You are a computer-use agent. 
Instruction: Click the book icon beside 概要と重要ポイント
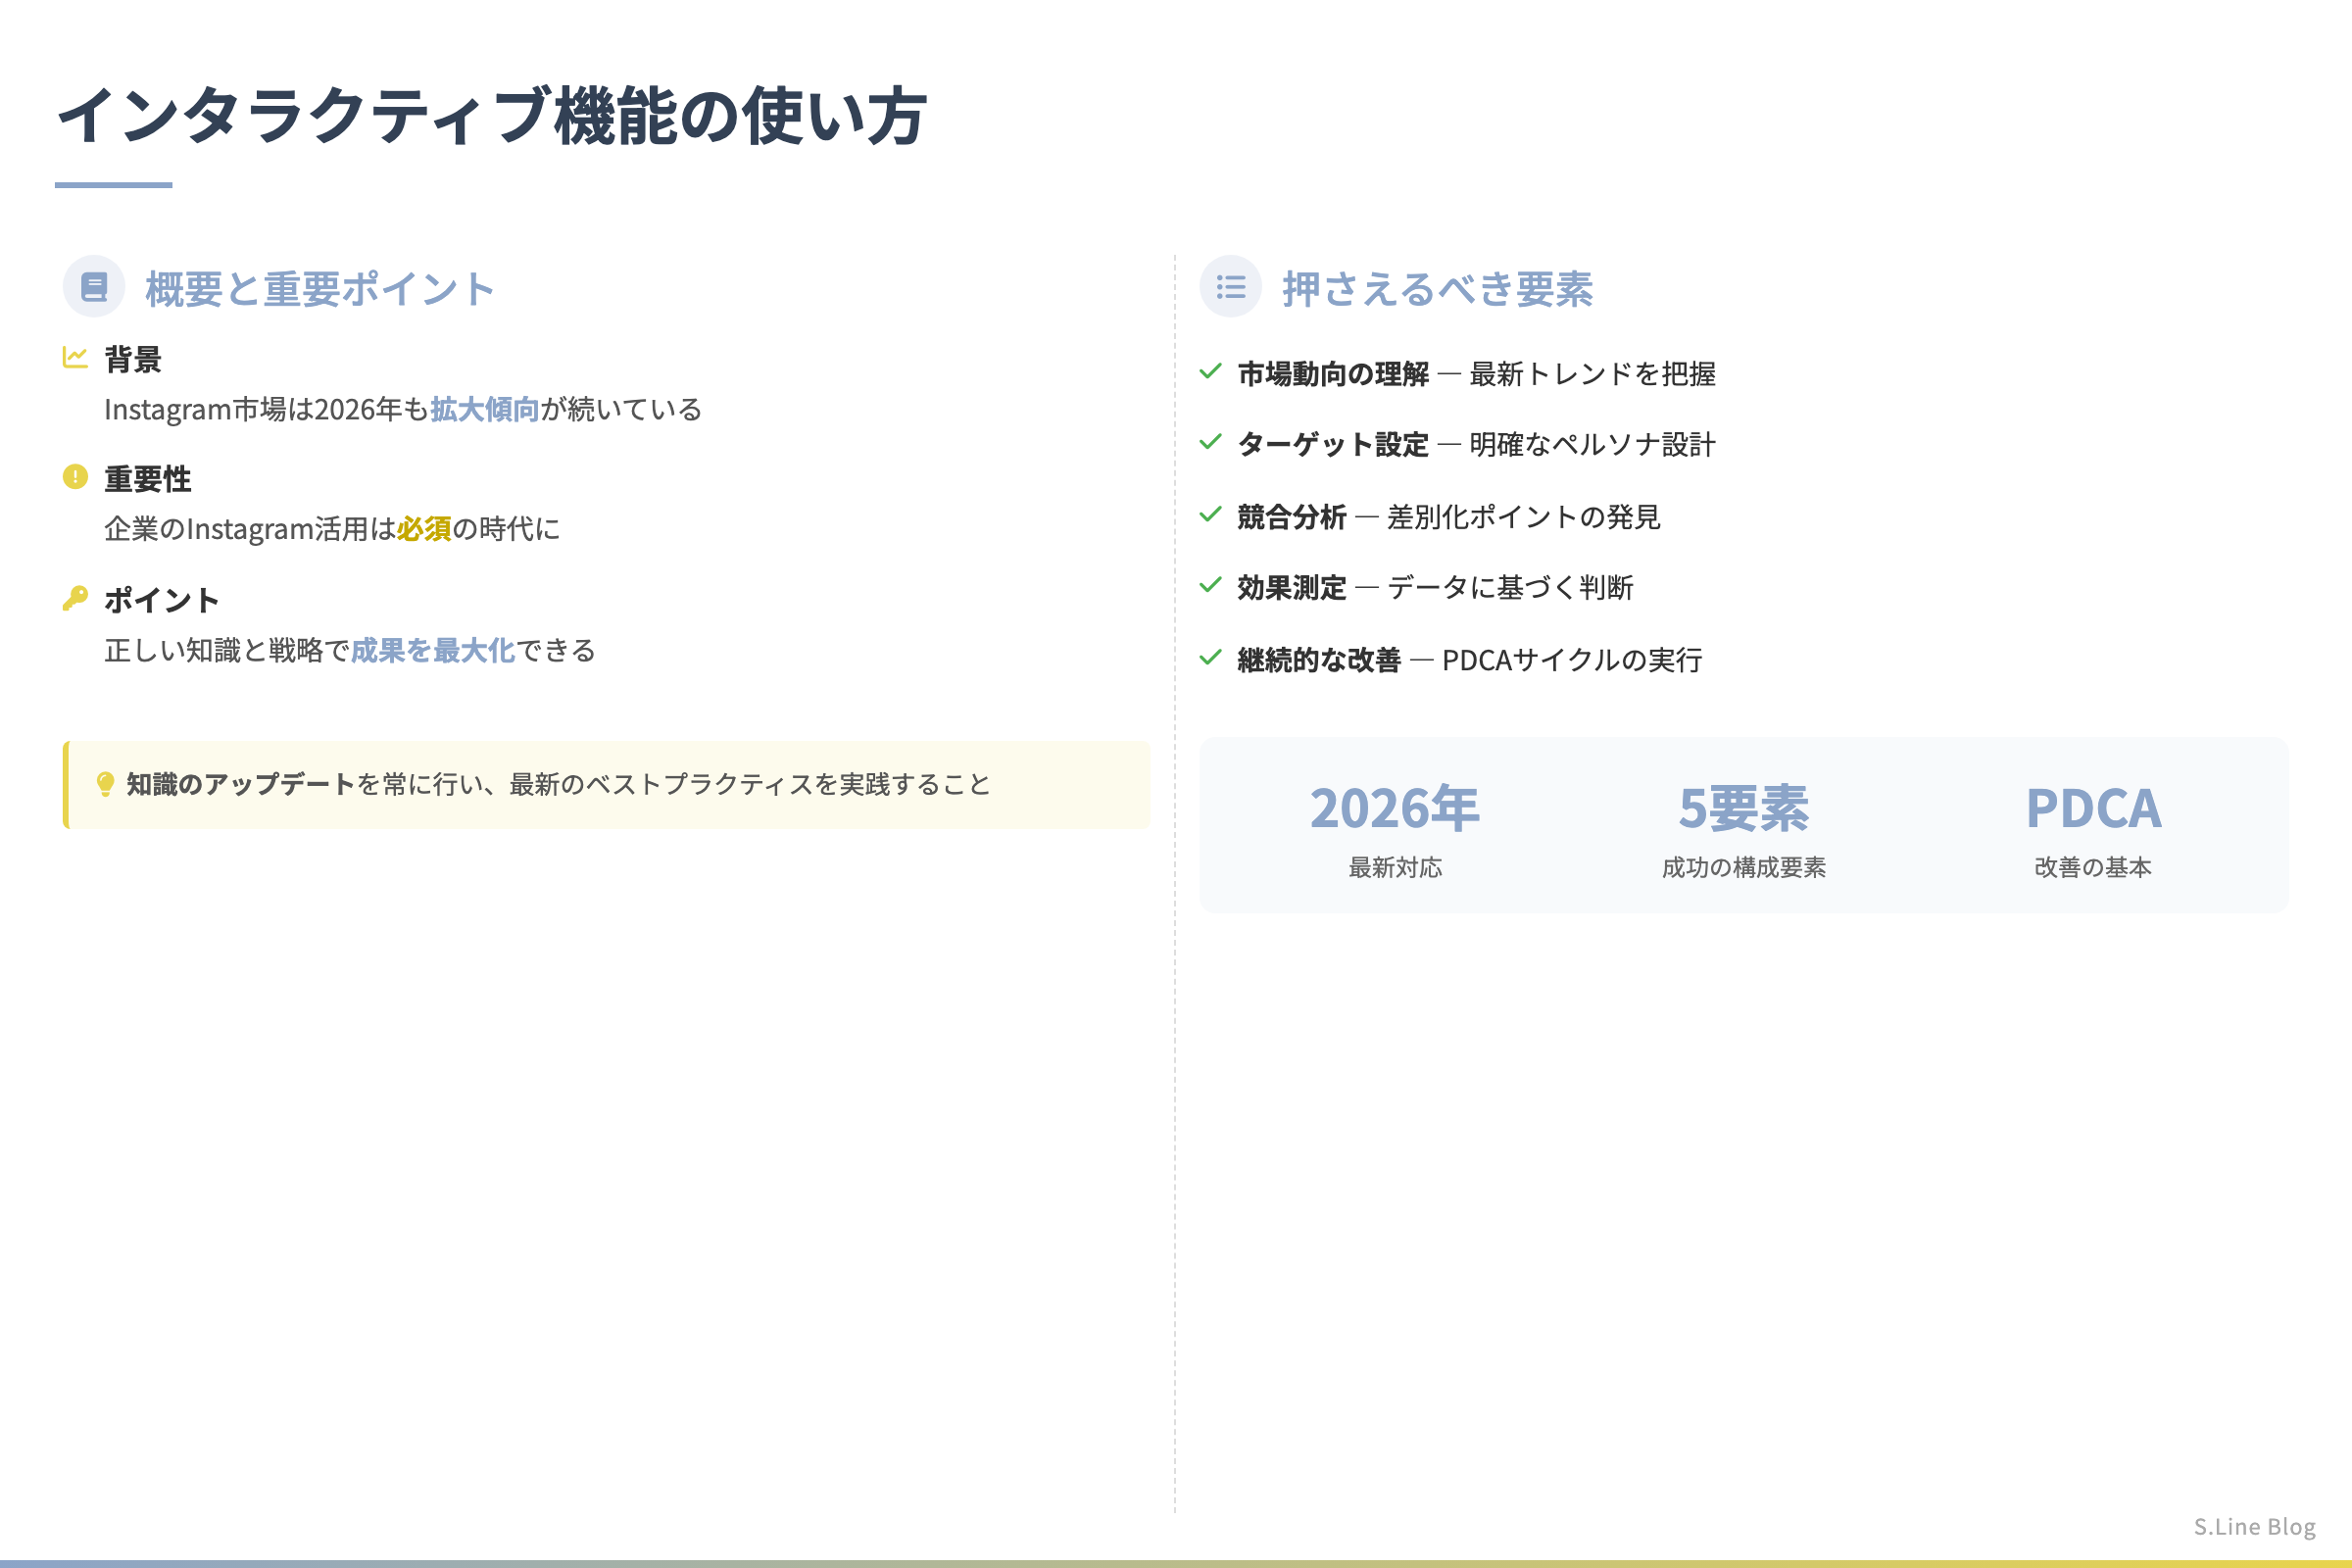pyautogui.click(x=94, y=287)
